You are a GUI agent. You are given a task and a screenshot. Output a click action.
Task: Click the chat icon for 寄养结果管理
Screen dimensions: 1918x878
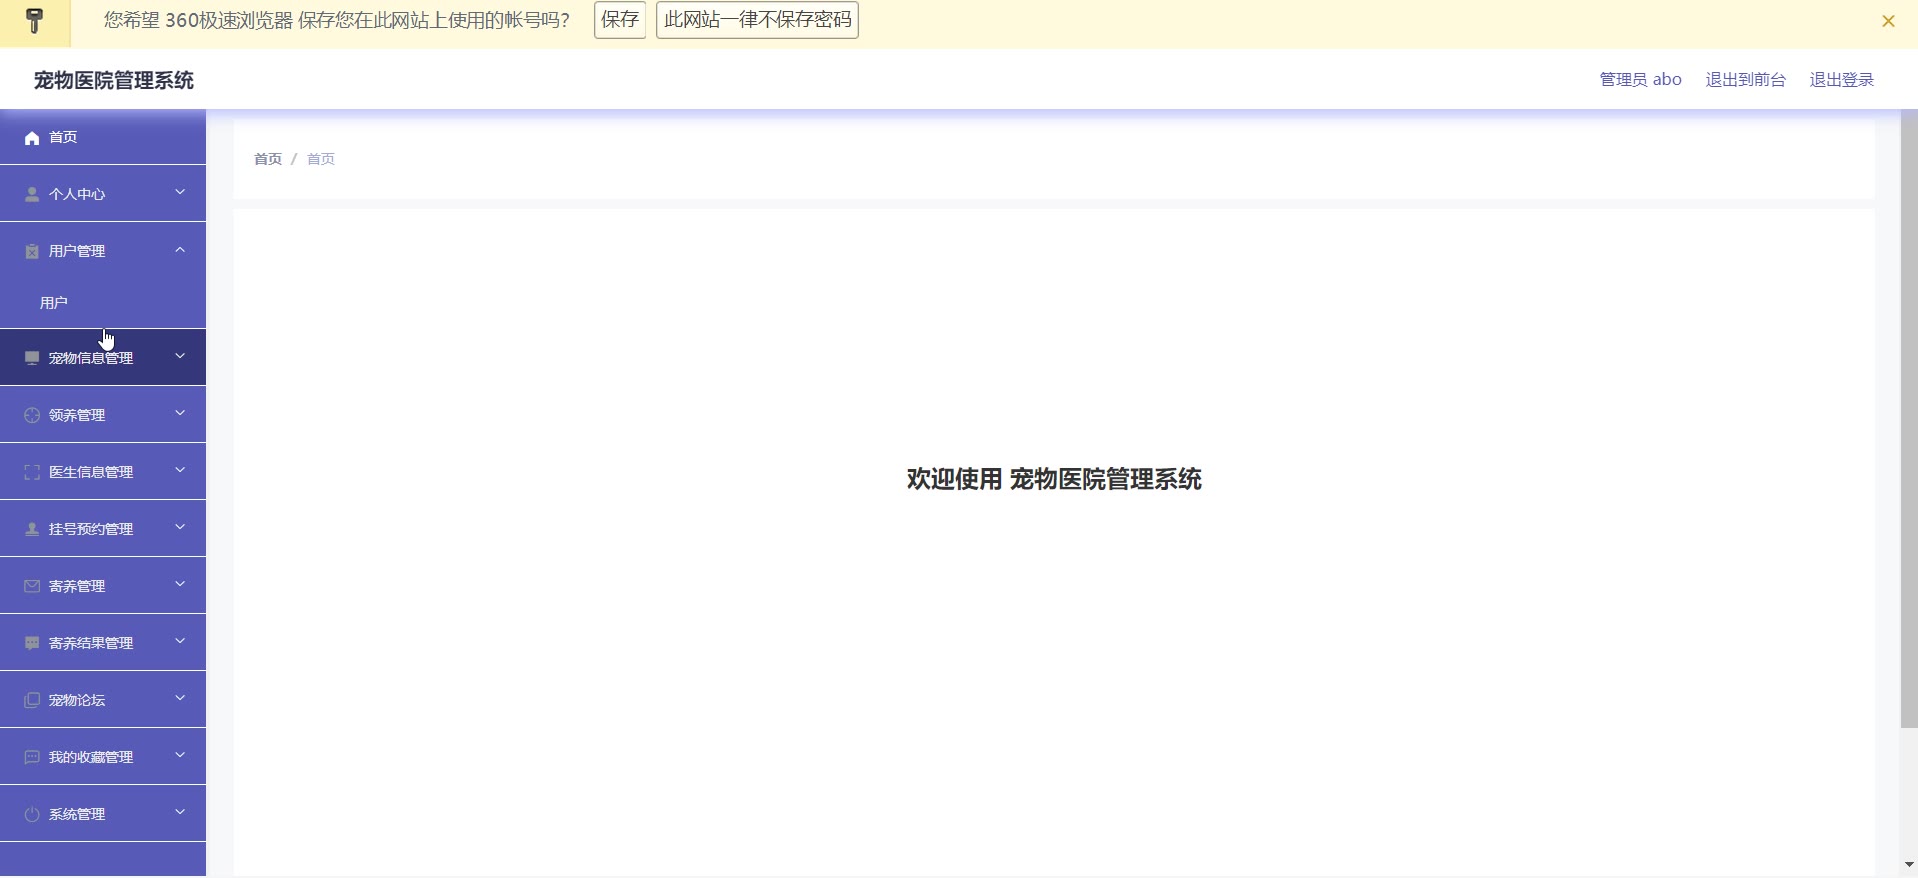(32, 644)
